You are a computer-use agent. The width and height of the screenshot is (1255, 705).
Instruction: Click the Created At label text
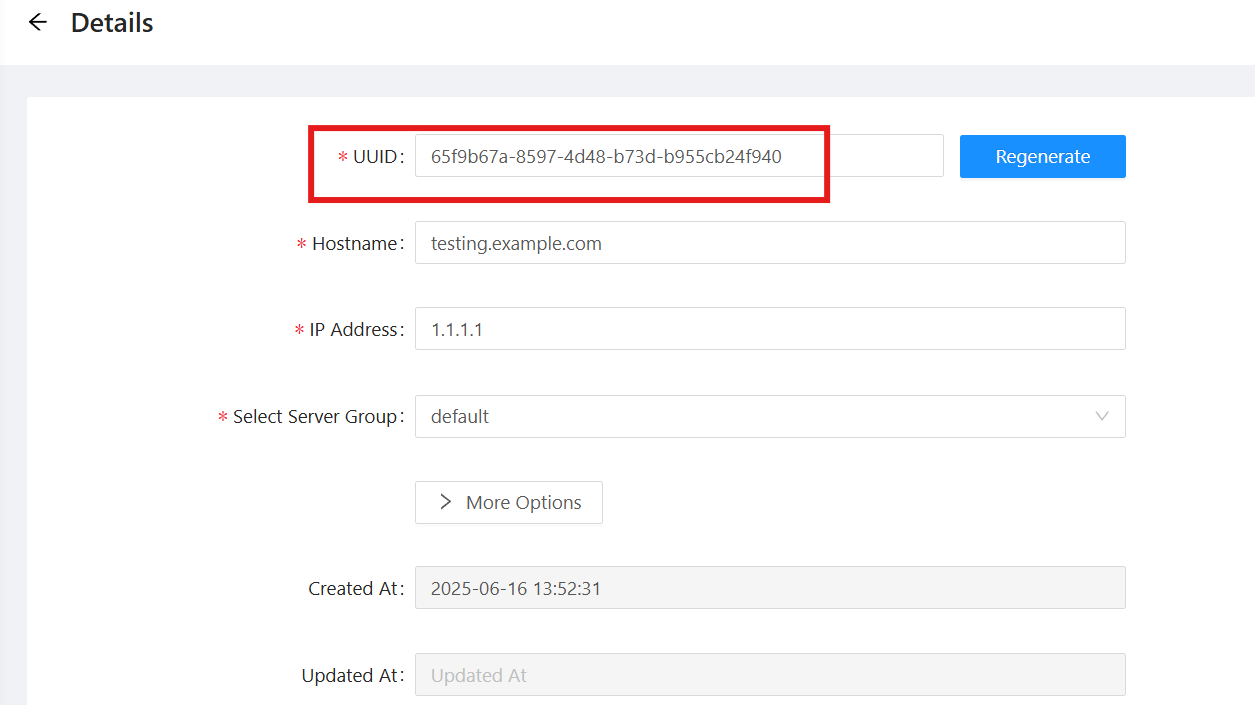pos(354,589)
